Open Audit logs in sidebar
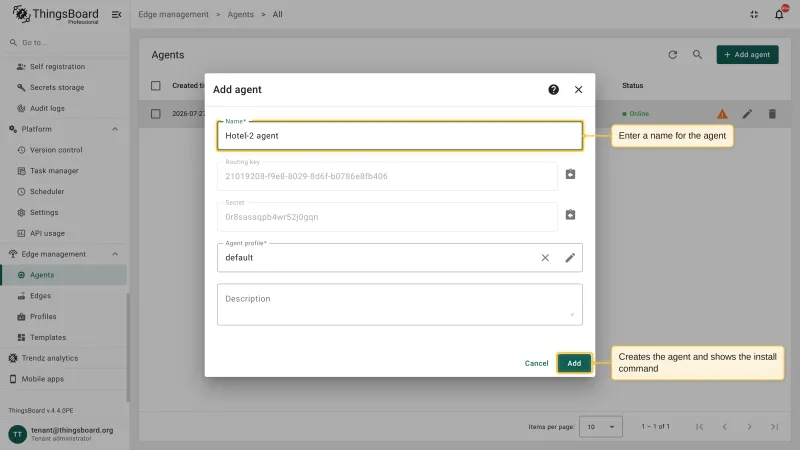 (x=47, y=108)
